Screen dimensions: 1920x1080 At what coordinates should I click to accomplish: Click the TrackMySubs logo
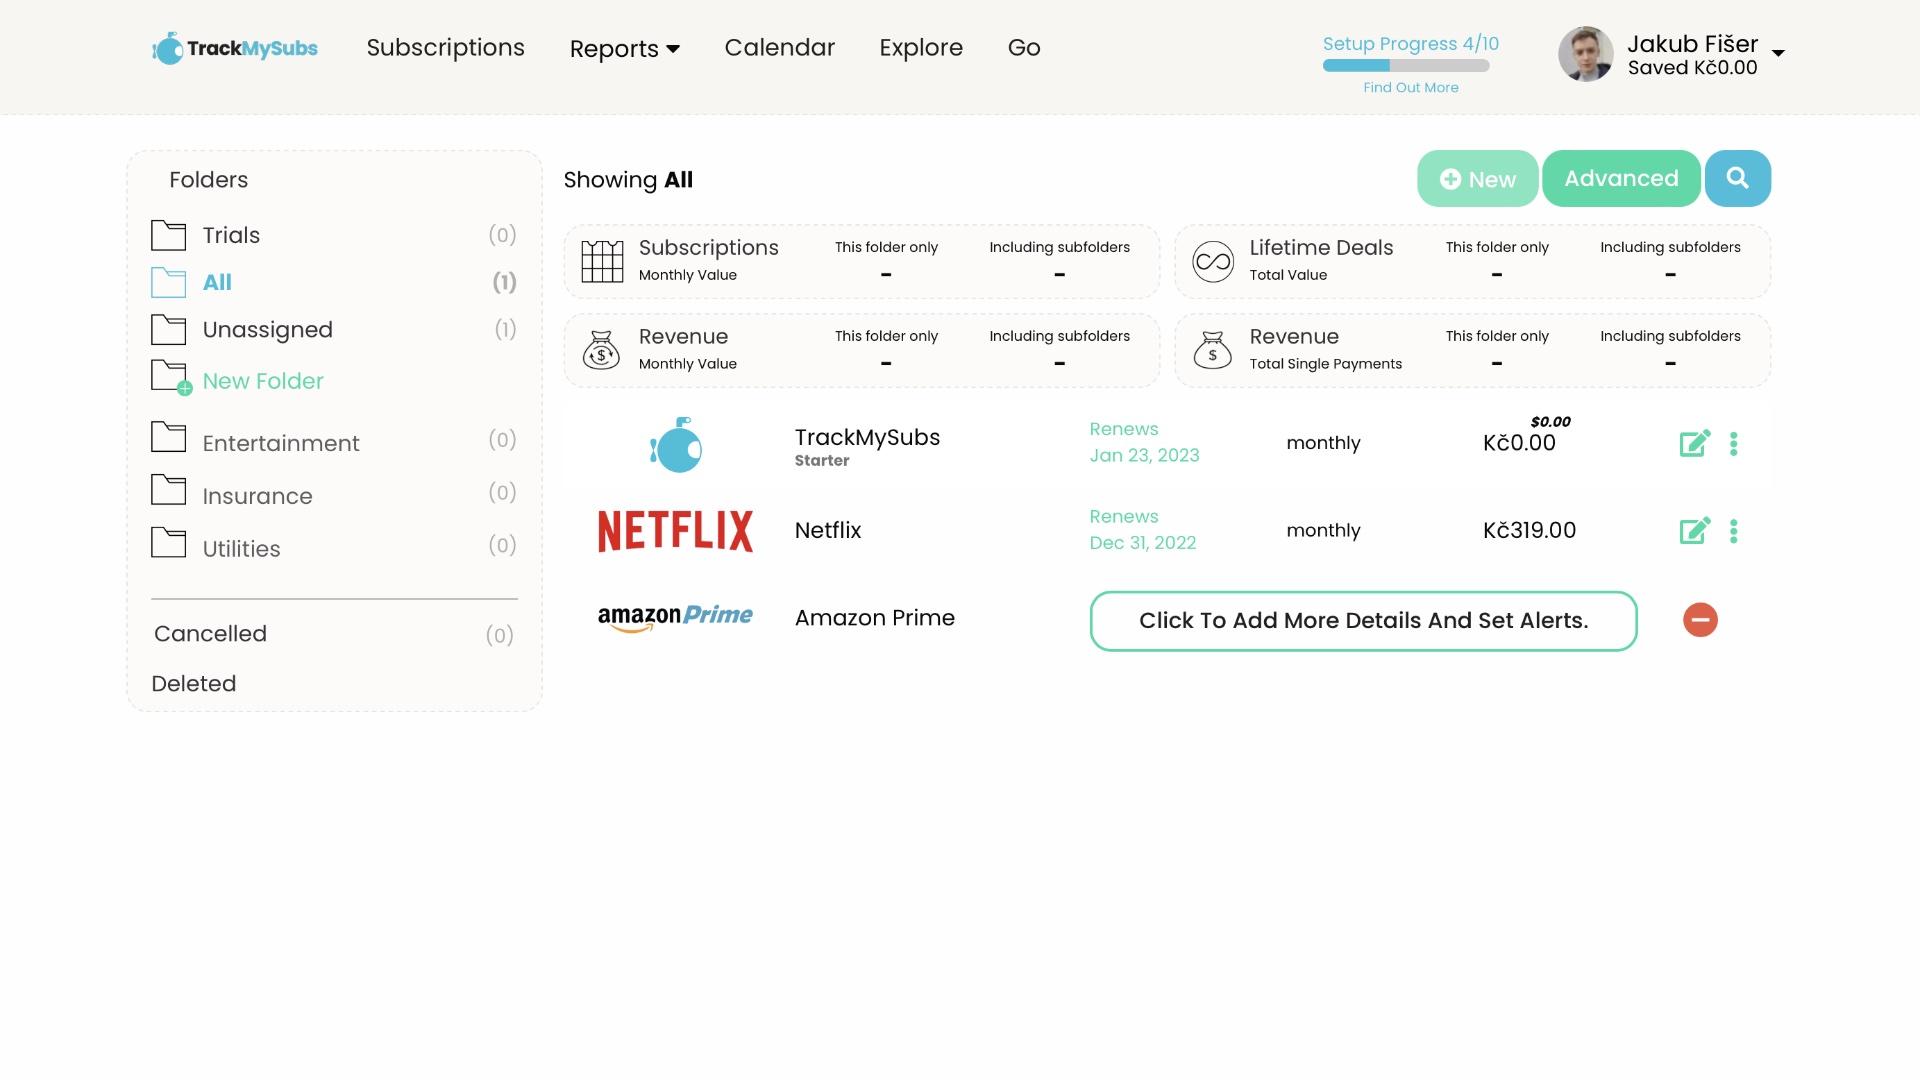235,48
